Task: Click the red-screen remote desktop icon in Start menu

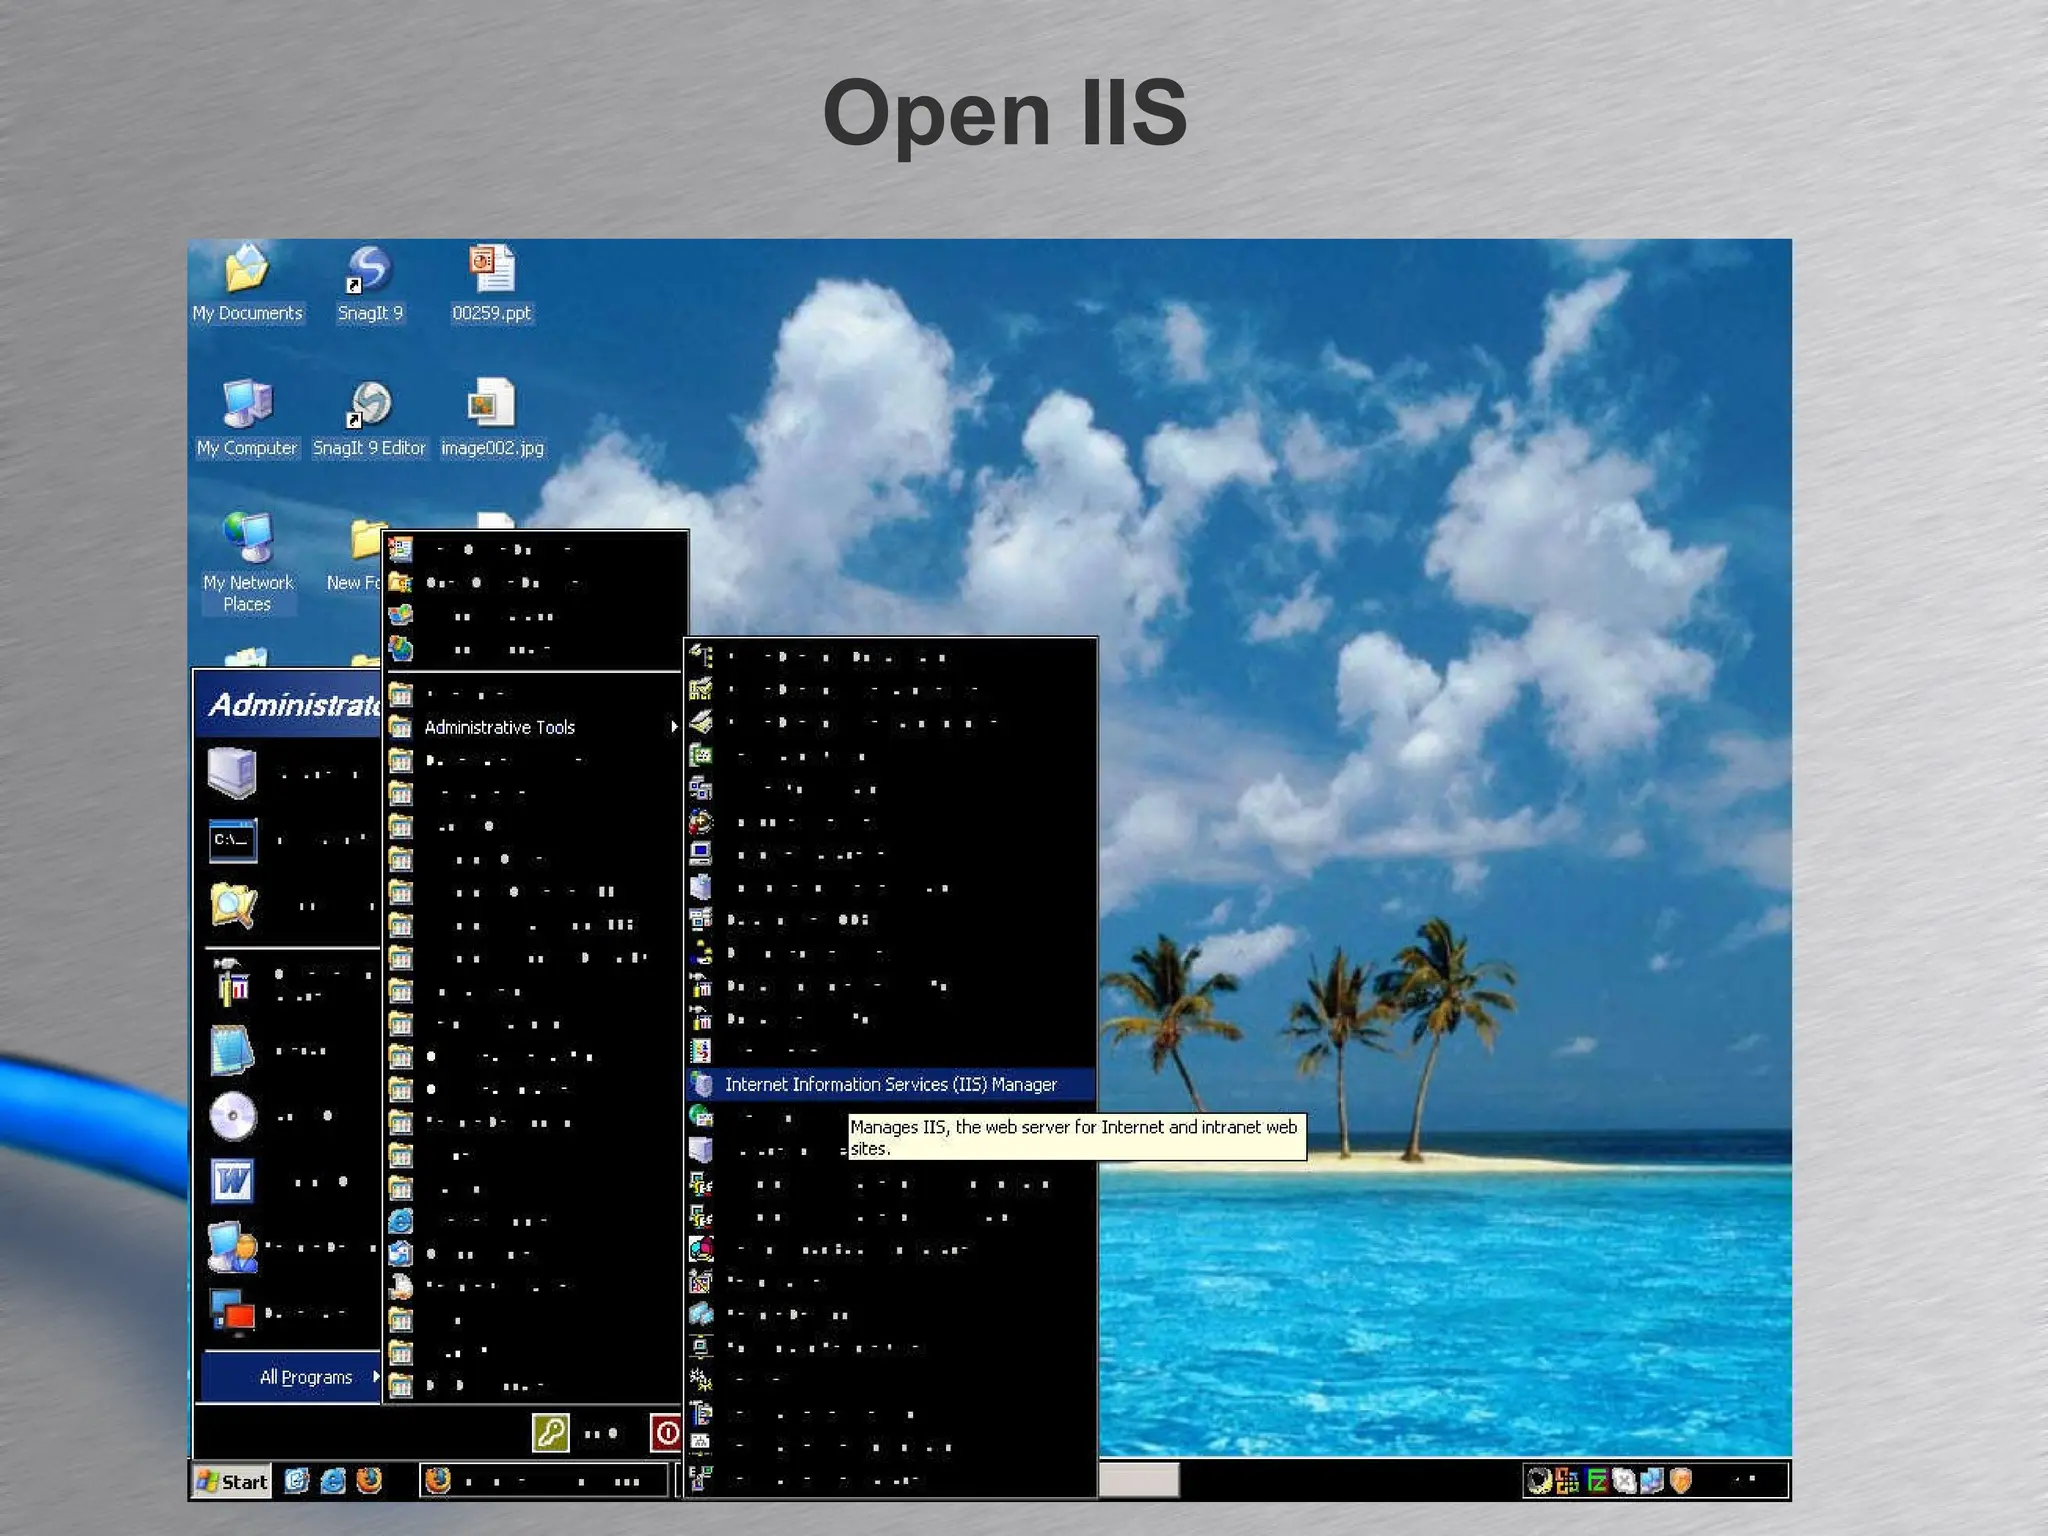Action: coord(233,1312)
